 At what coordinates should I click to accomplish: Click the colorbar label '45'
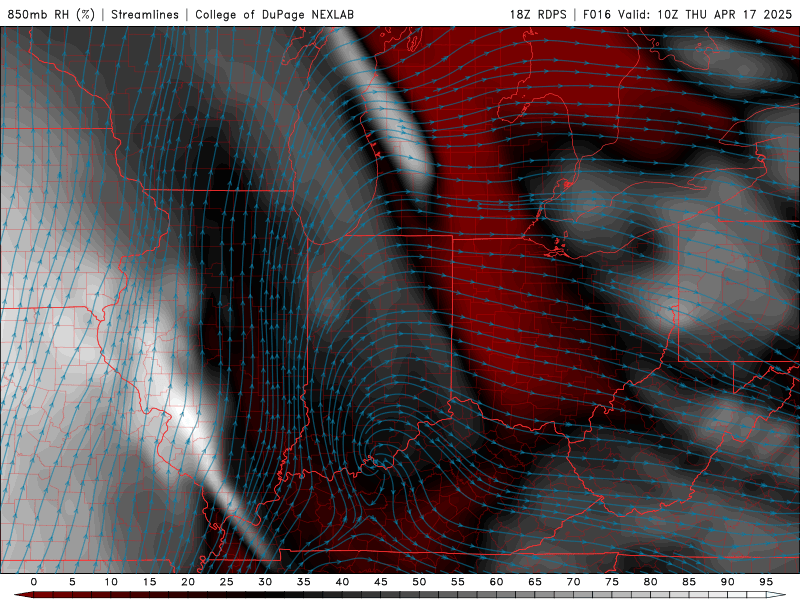[x=381, y=582]
